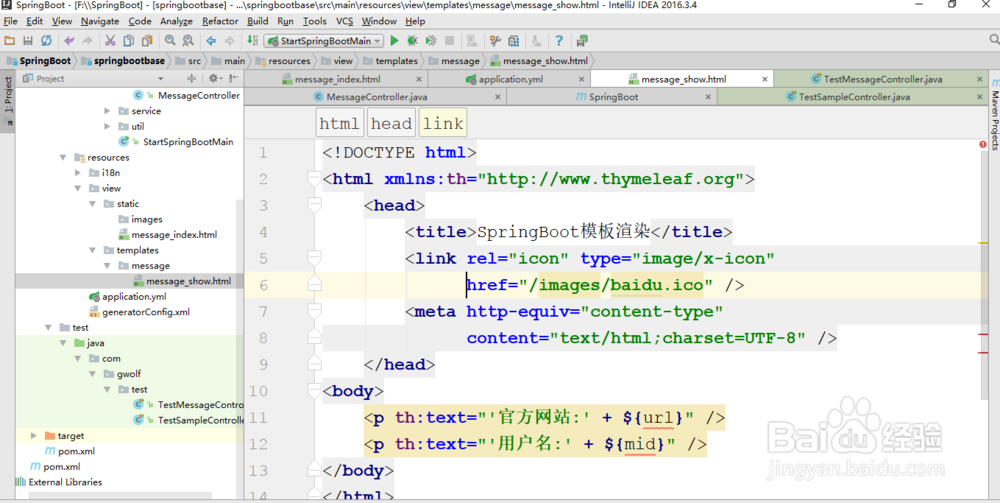Viewport: 1000px width, 503px height.
Task: Click the Undo arrow icon
Action: pos(69,41)
